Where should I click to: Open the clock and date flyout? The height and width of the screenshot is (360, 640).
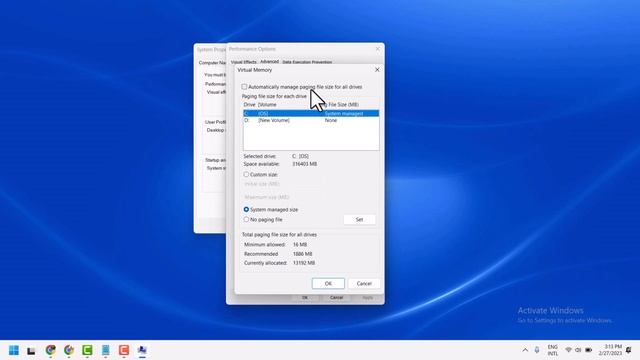(x=611, y=350)
